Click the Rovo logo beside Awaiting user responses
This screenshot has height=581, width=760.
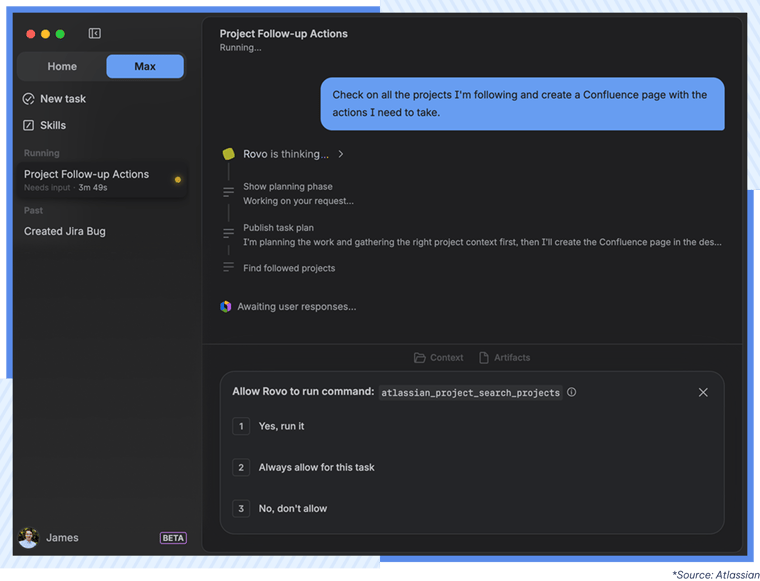point(225,307)
